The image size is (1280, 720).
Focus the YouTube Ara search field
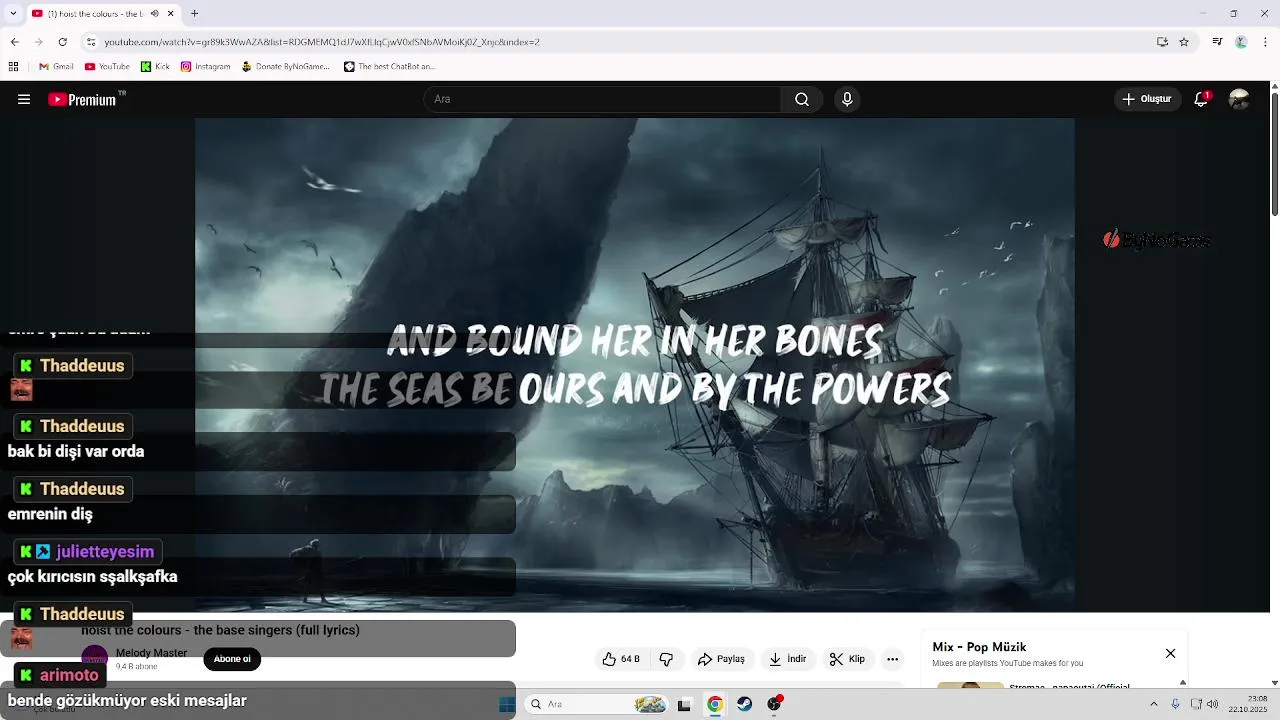602,99
